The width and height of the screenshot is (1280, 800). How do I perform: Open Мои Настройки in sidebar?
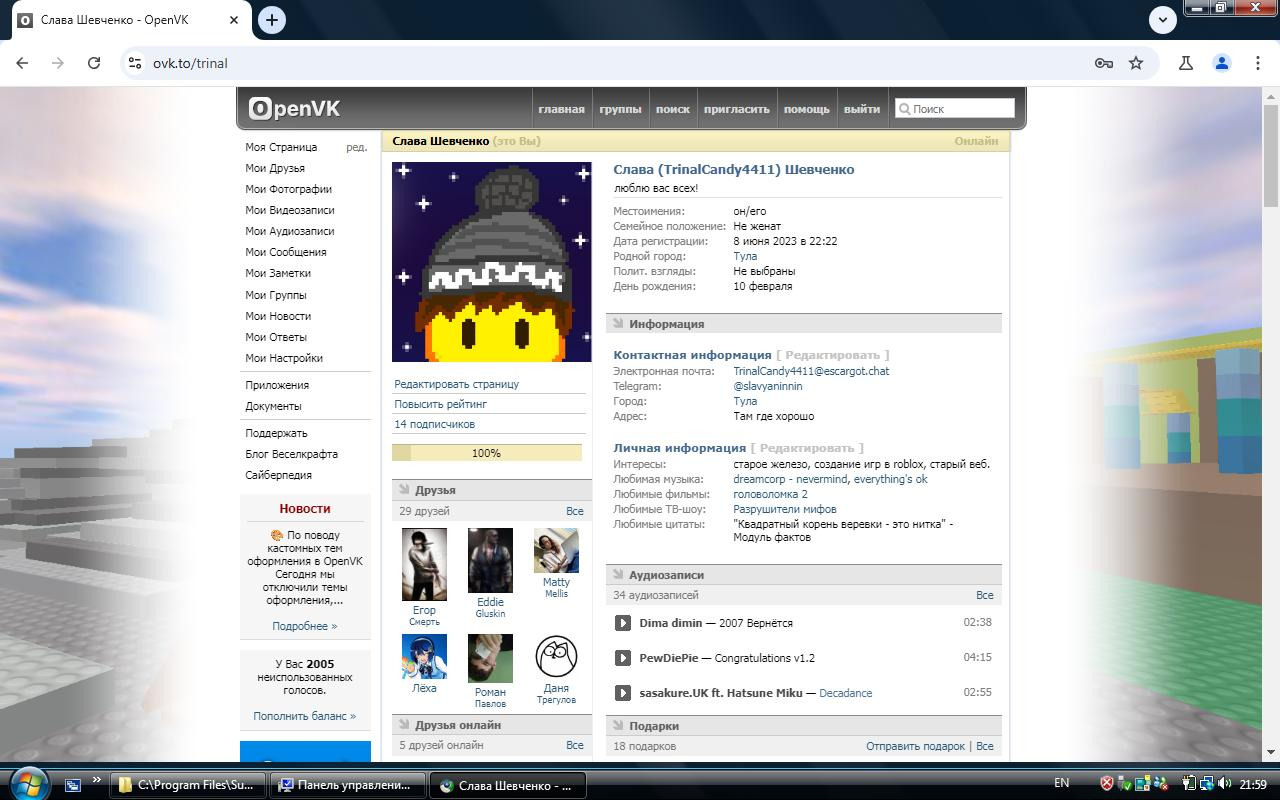click(284, 358)
